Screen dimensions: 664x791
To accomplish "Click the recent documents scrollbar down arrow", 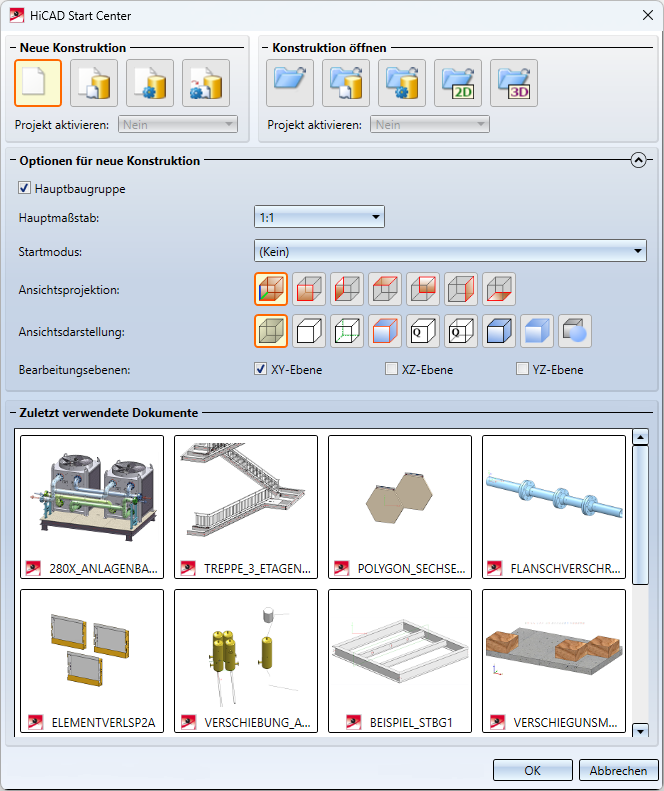I will pos(641,732).
